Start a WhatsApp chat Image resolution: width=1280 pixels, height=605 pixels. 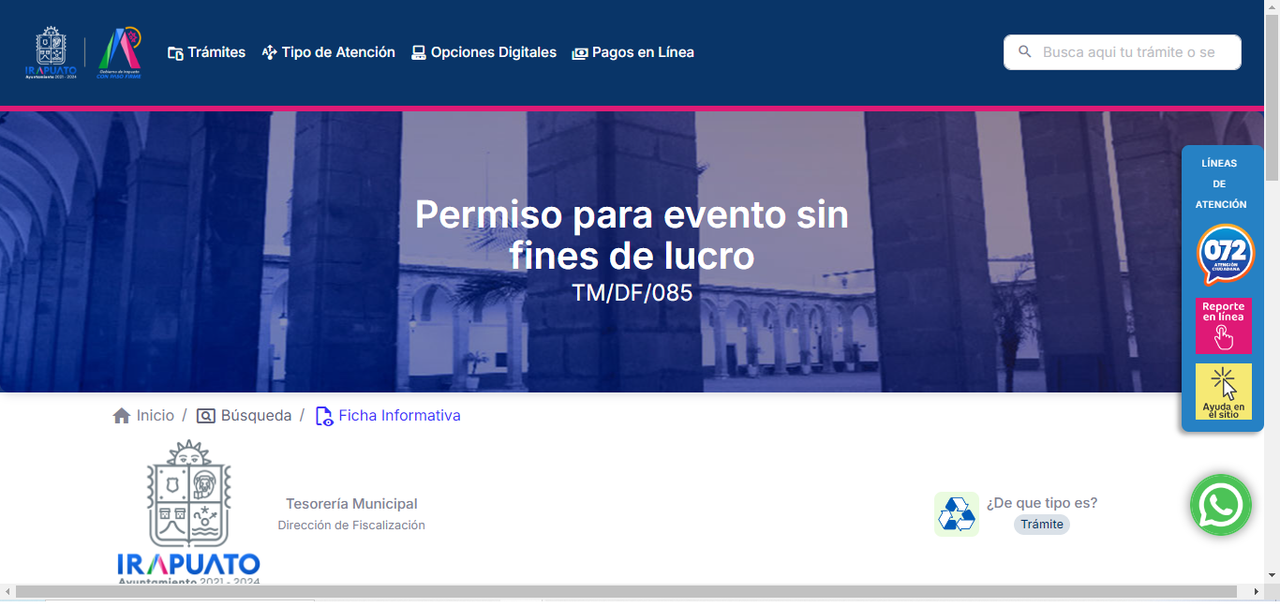click(x=1221, y=505)
